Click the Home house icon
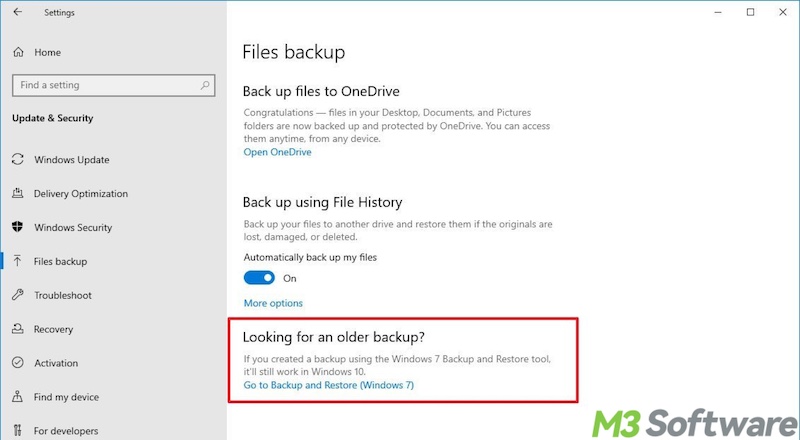 (18, 51)
